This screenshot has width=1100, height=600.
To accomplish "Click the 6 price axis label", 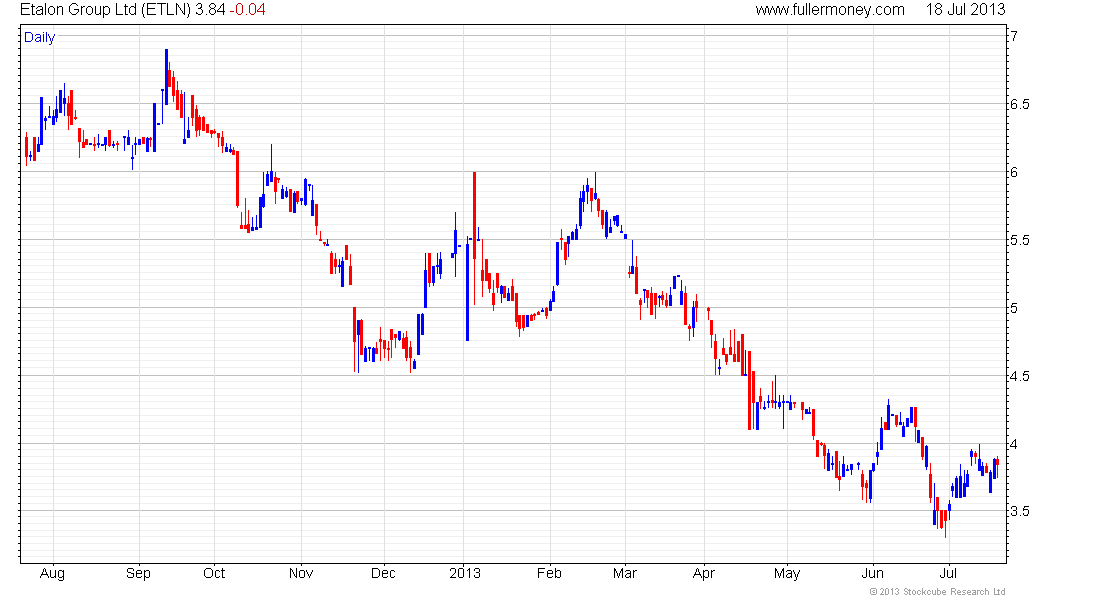I will [1014, 172].
